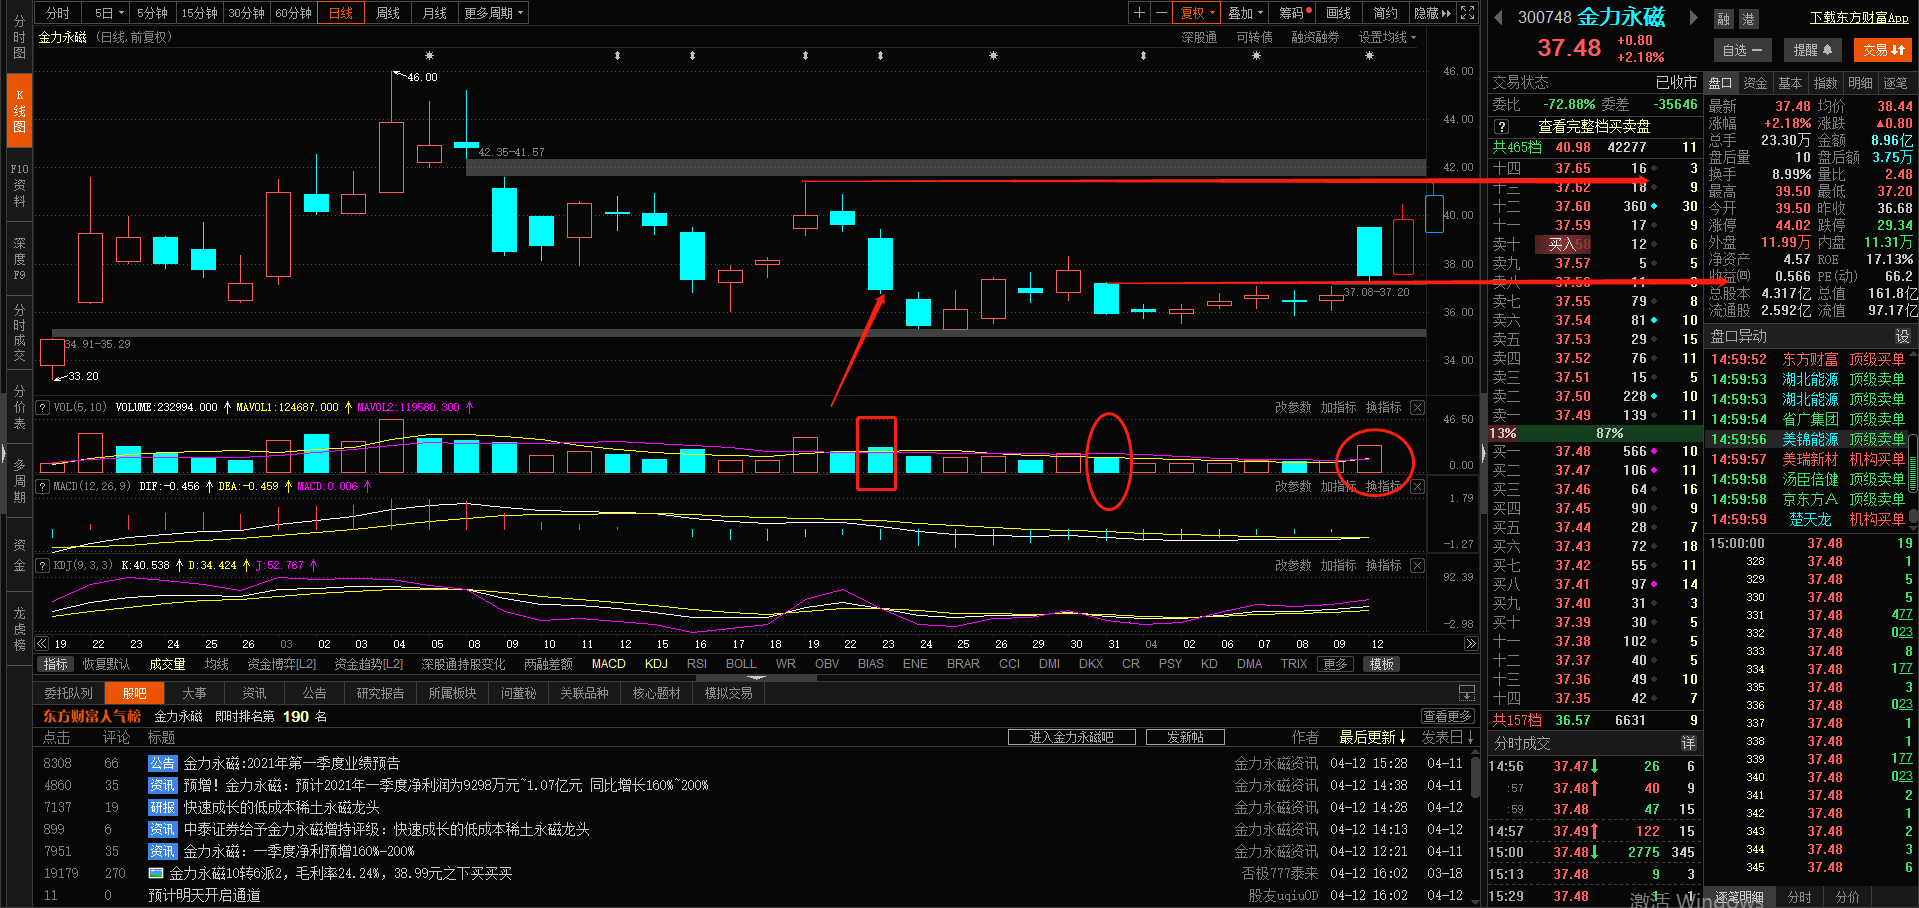Screen dimensions: 1919x908
Task: Open 画线 drawing tool
Action: [x=1338, y=13]
